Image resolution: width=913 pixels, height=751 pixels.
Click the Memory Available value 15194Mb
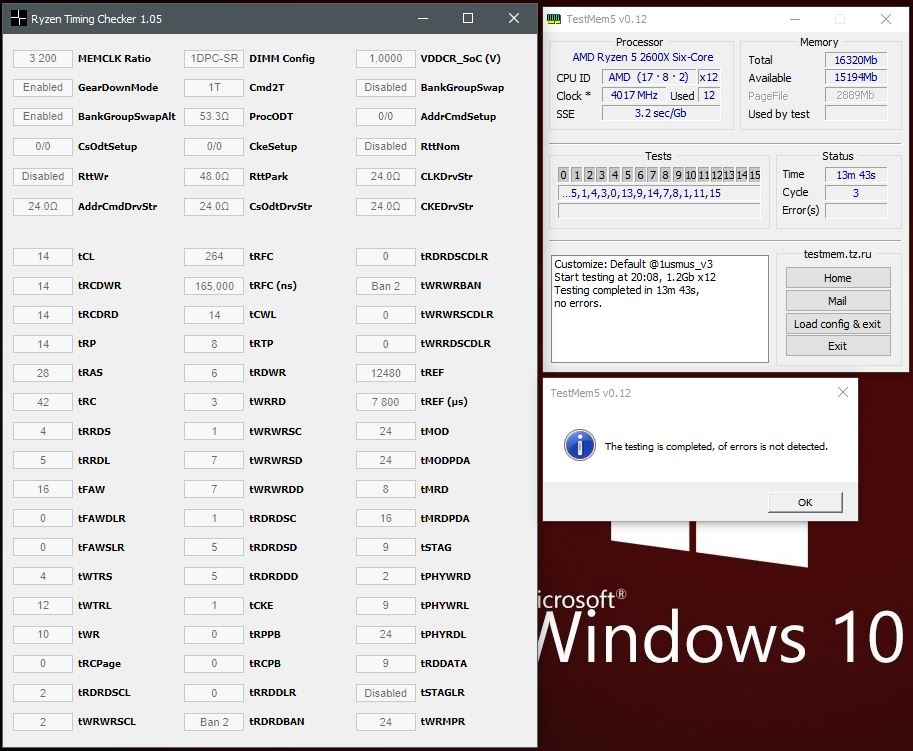click(855, 77)
